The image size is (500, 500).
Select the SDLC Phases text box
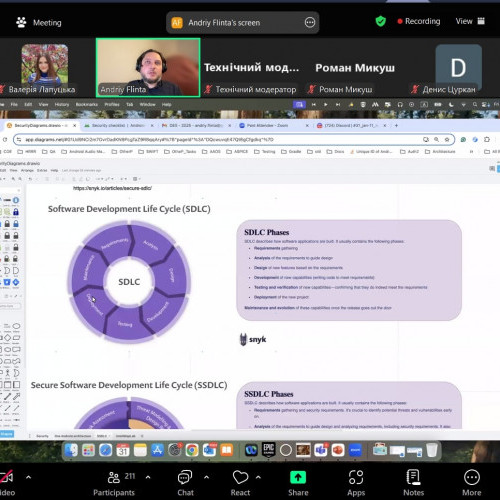(349, 270)
